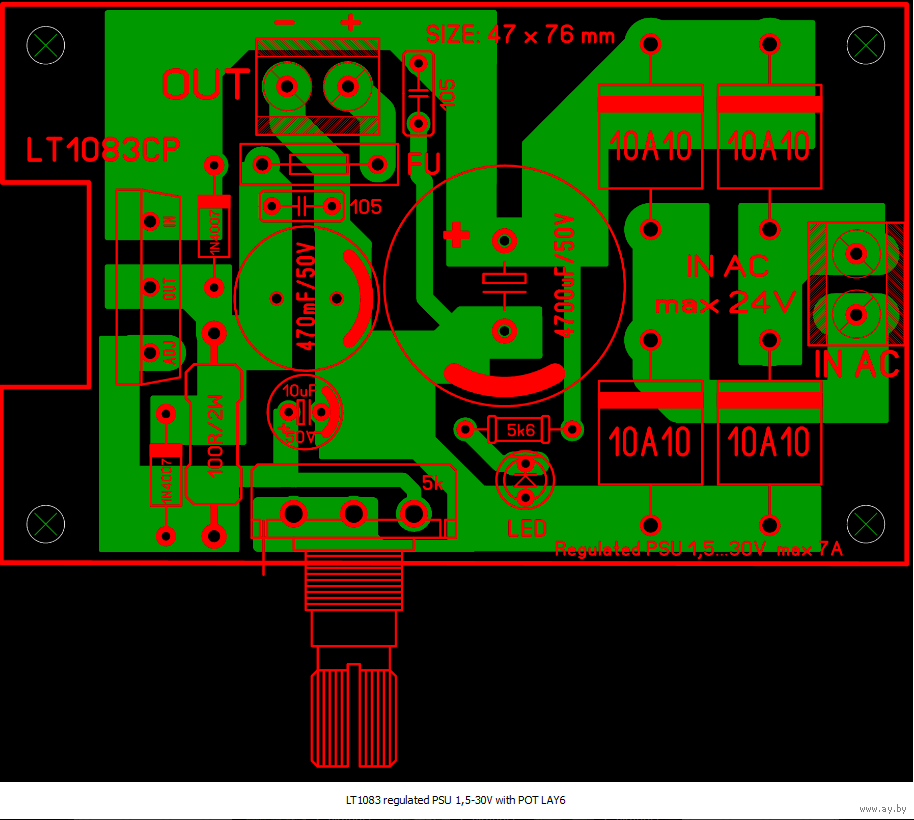This screenshot has height=820, width=914.
Task: Click the right fuse pad
Action: click(378, 165)
